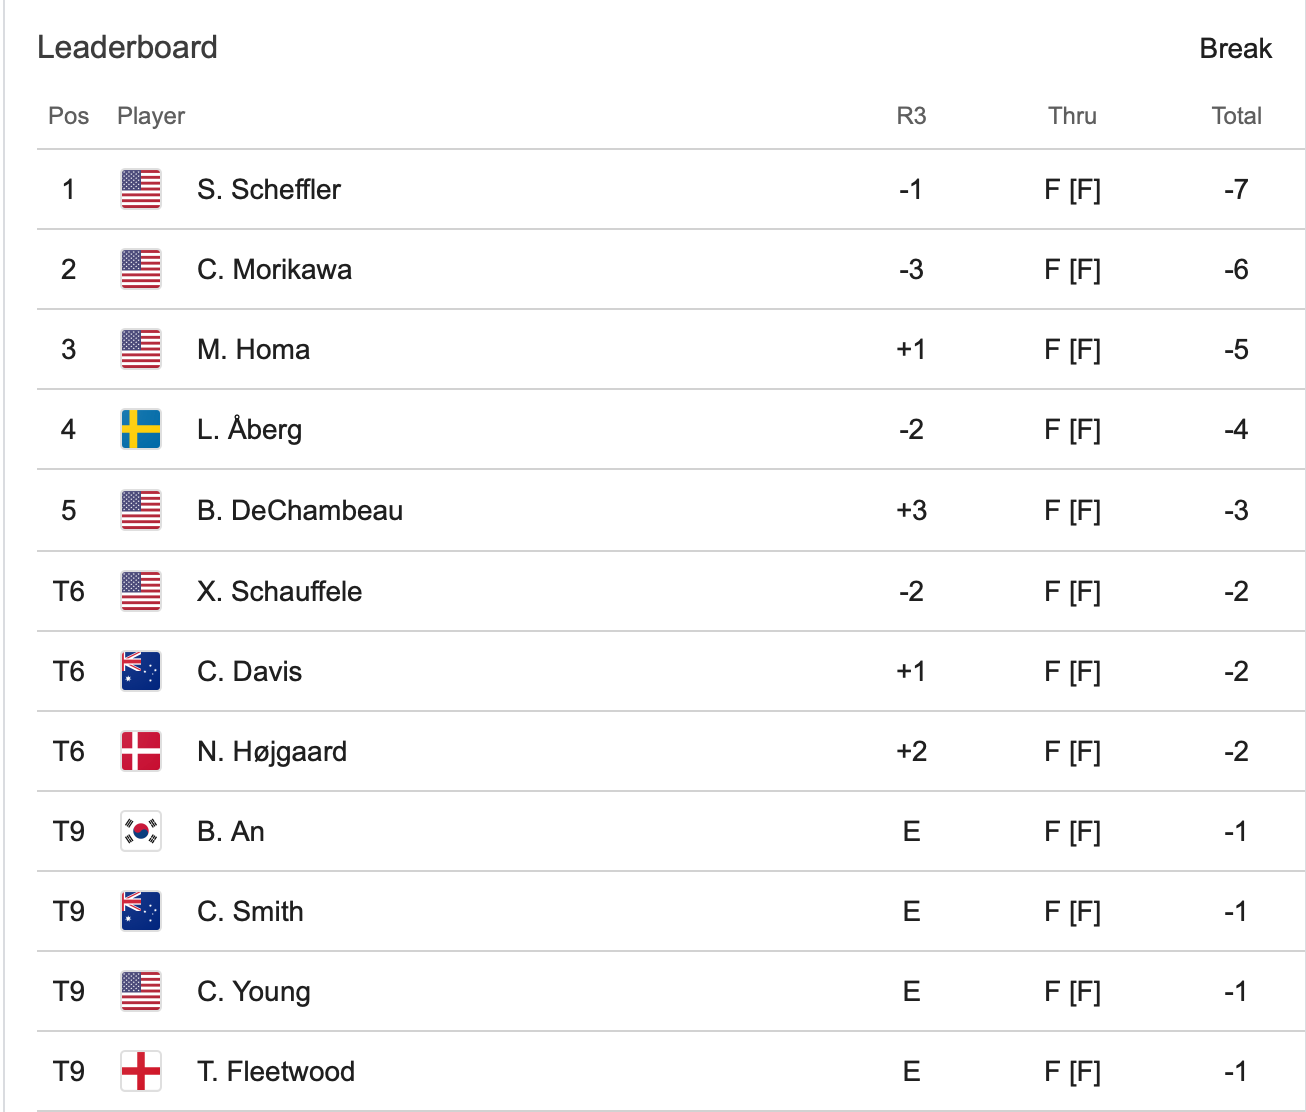Click the R3 column header
Viewport: 1306px width, 1112px height.
coord(911,116)
